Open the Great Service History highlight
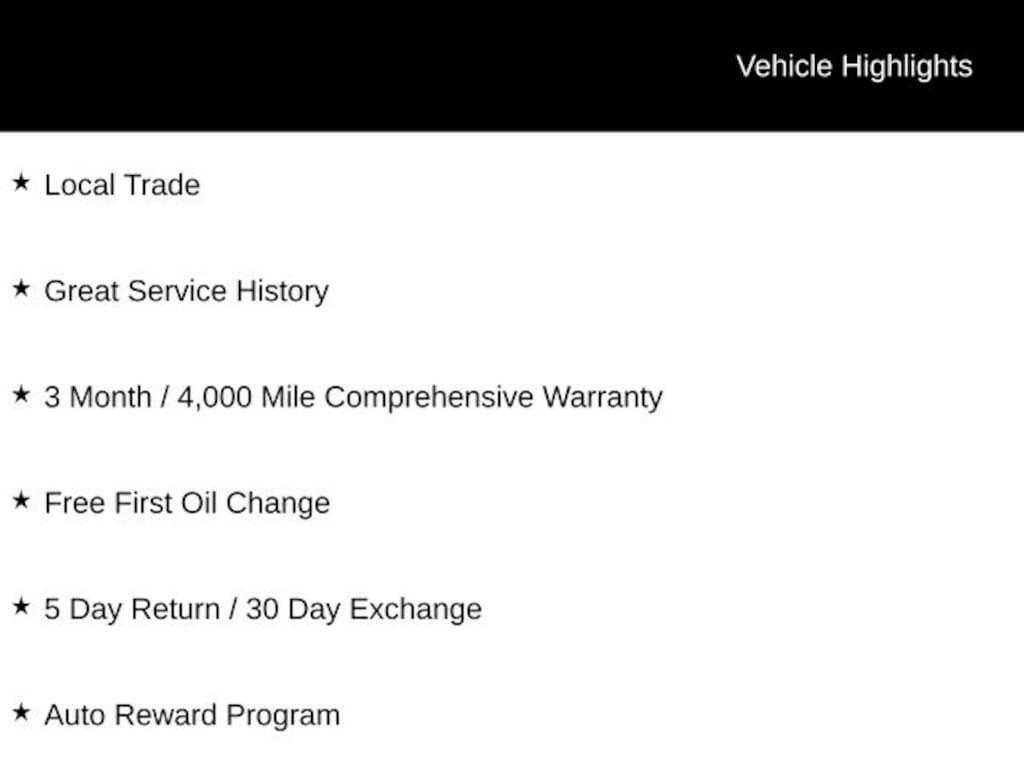The height and width of the screenshot is (768, 1024). tap(186, 291)
